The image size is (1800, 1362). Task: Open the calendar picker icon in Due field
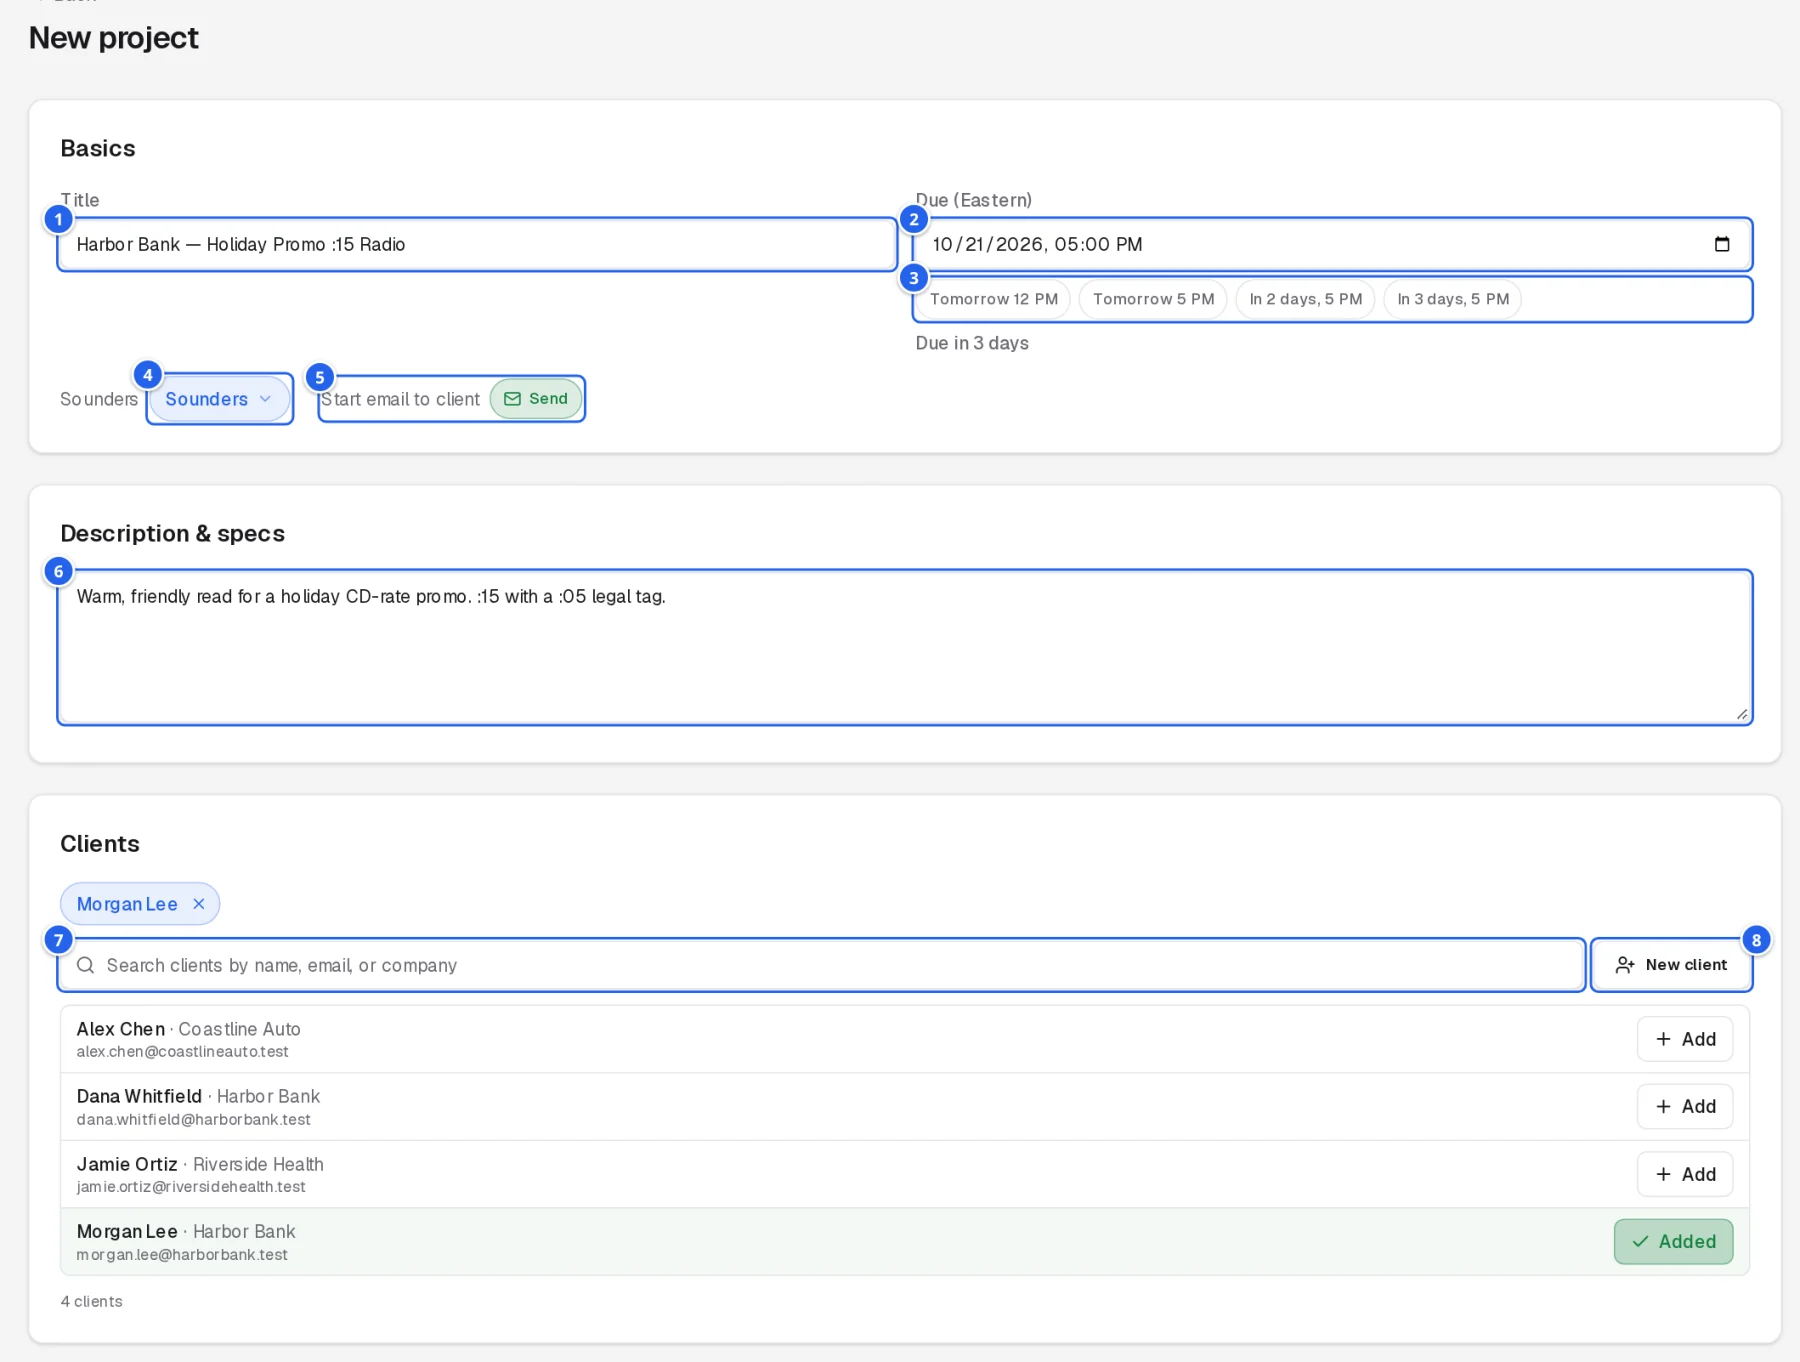pyautogui.click(x=1721, y=244)
